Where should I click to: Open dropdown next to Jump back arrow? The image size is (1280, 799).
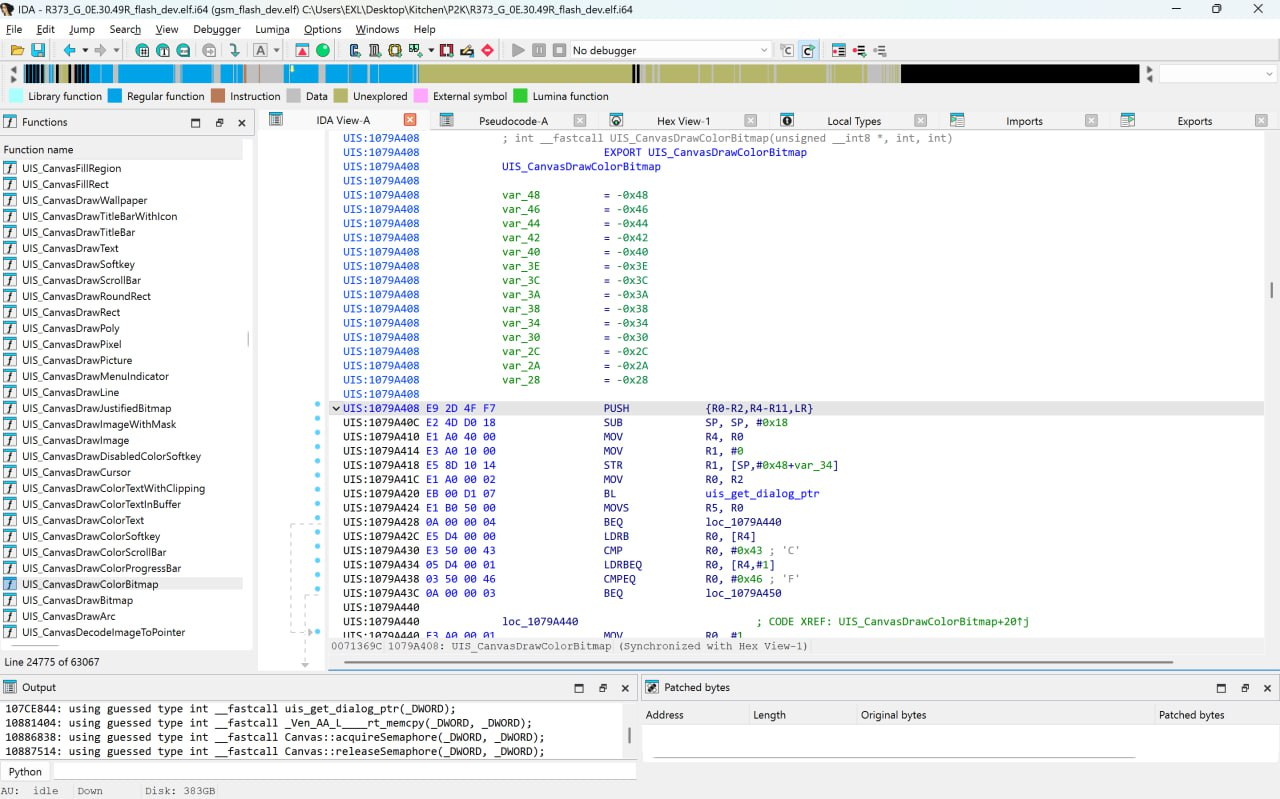pos(85,50)
